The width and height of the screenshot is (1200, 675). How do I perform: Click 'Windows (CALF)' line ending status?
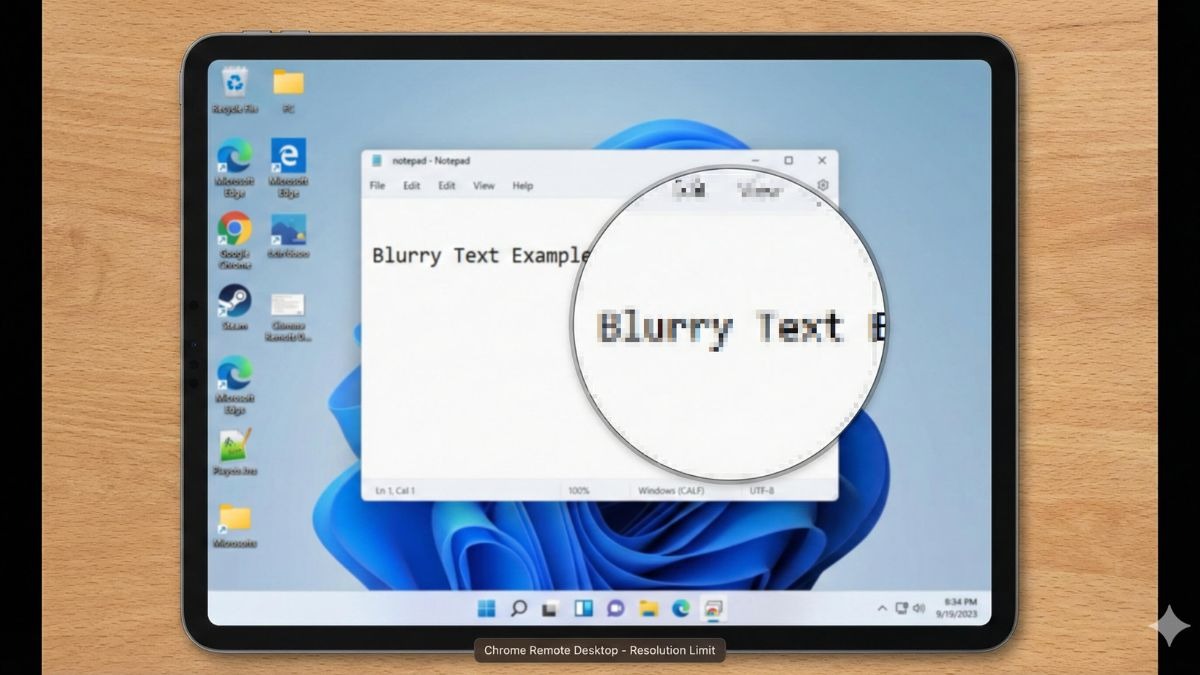pos(671,491)
